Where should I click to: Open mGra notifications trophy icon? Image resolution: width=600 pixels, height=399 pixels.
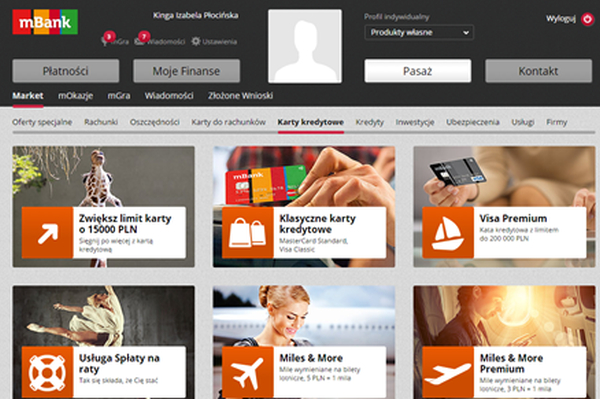tap(104, 41)
